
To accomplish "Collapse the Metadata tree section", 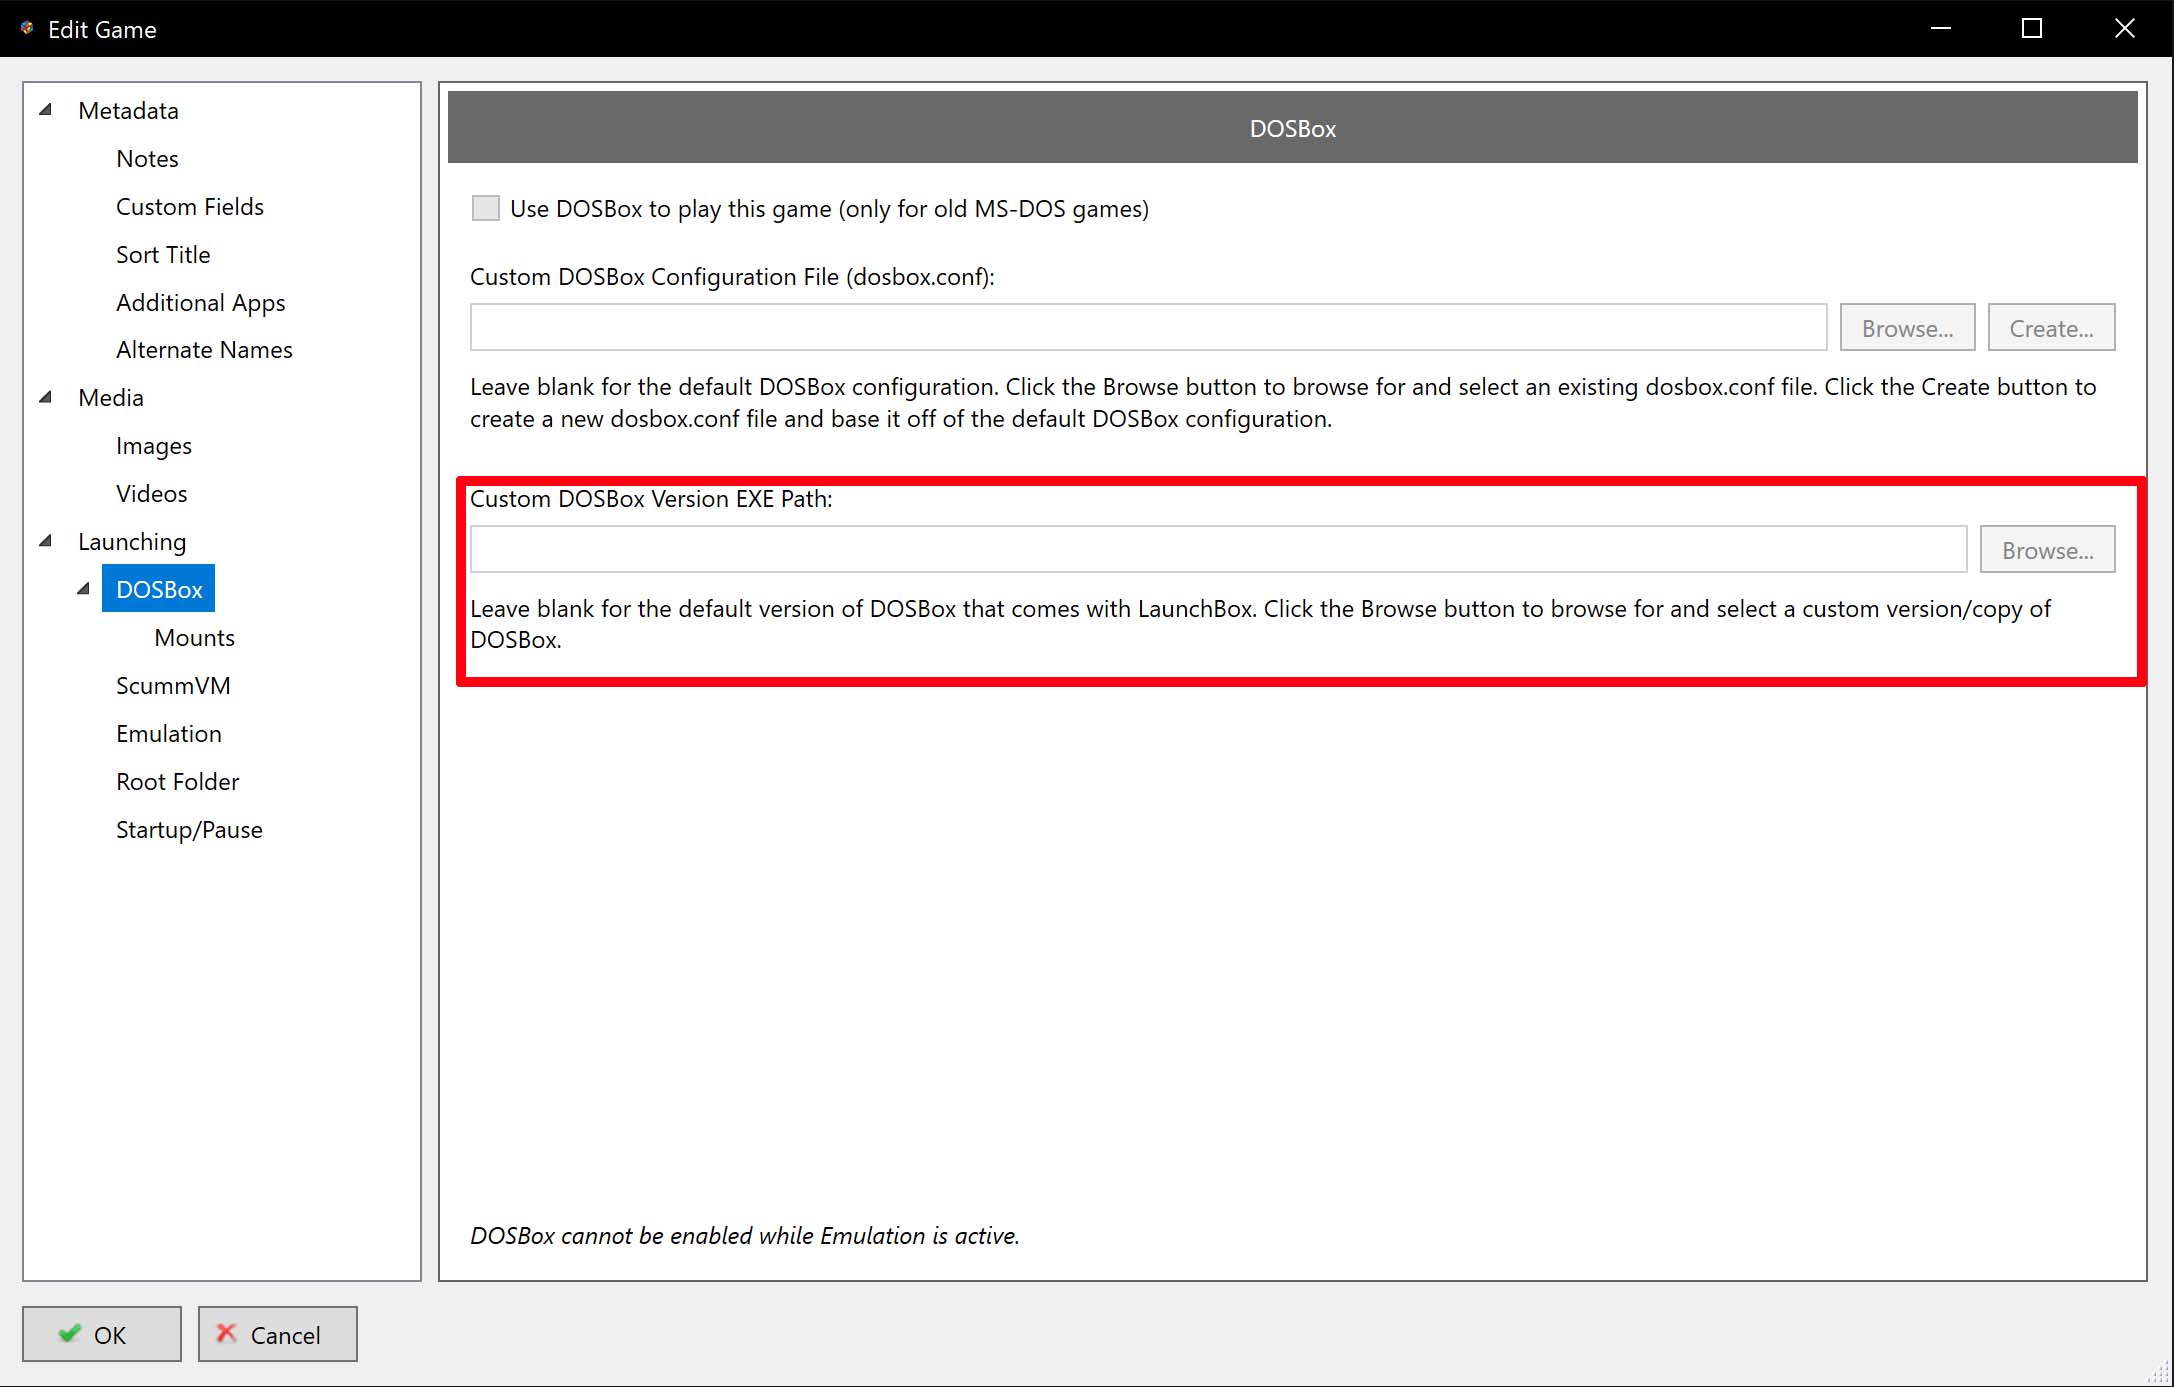I will click(45, 110).
